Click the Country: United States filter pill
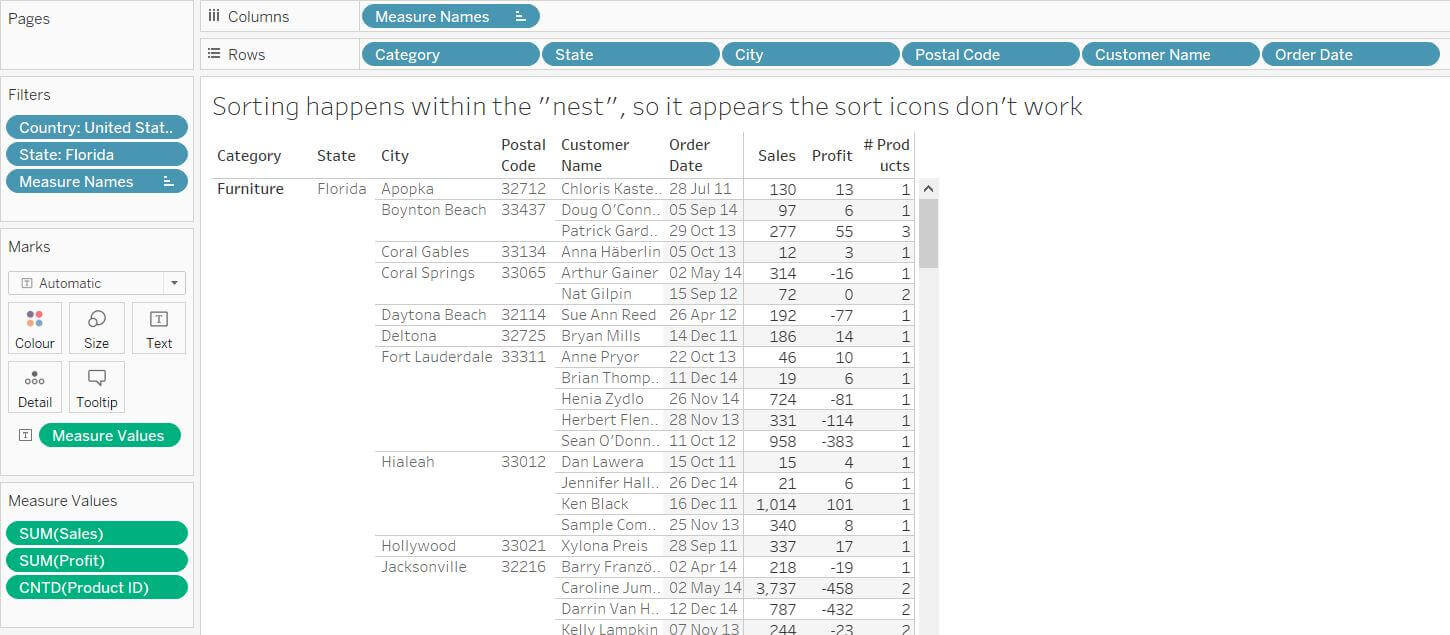The width and height of the screenshot is (1450, 635). pyautogui.click(x=96, y=127)
